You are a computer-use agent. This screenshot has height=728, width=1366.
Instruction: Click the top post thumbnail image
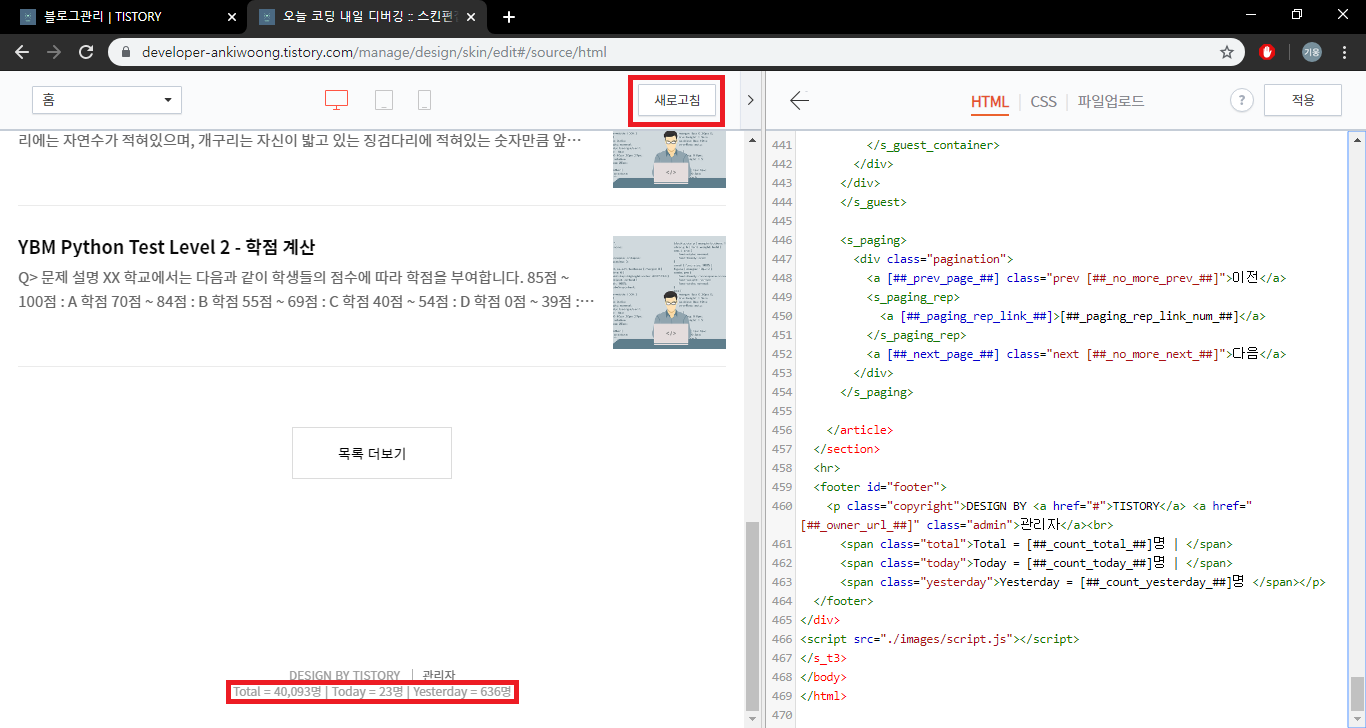(x=669, y=159)
